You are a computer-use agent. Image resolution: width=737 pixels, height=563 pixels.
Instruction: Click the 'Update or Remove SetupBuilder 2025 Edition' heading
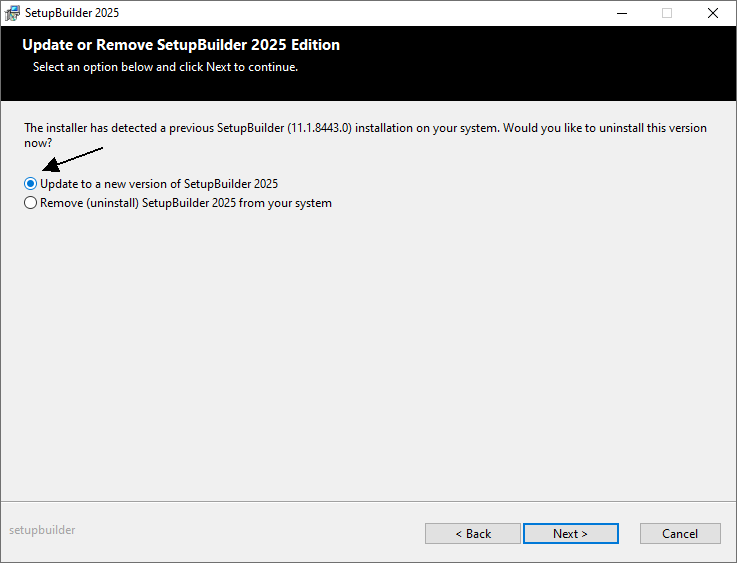point(181,45)
